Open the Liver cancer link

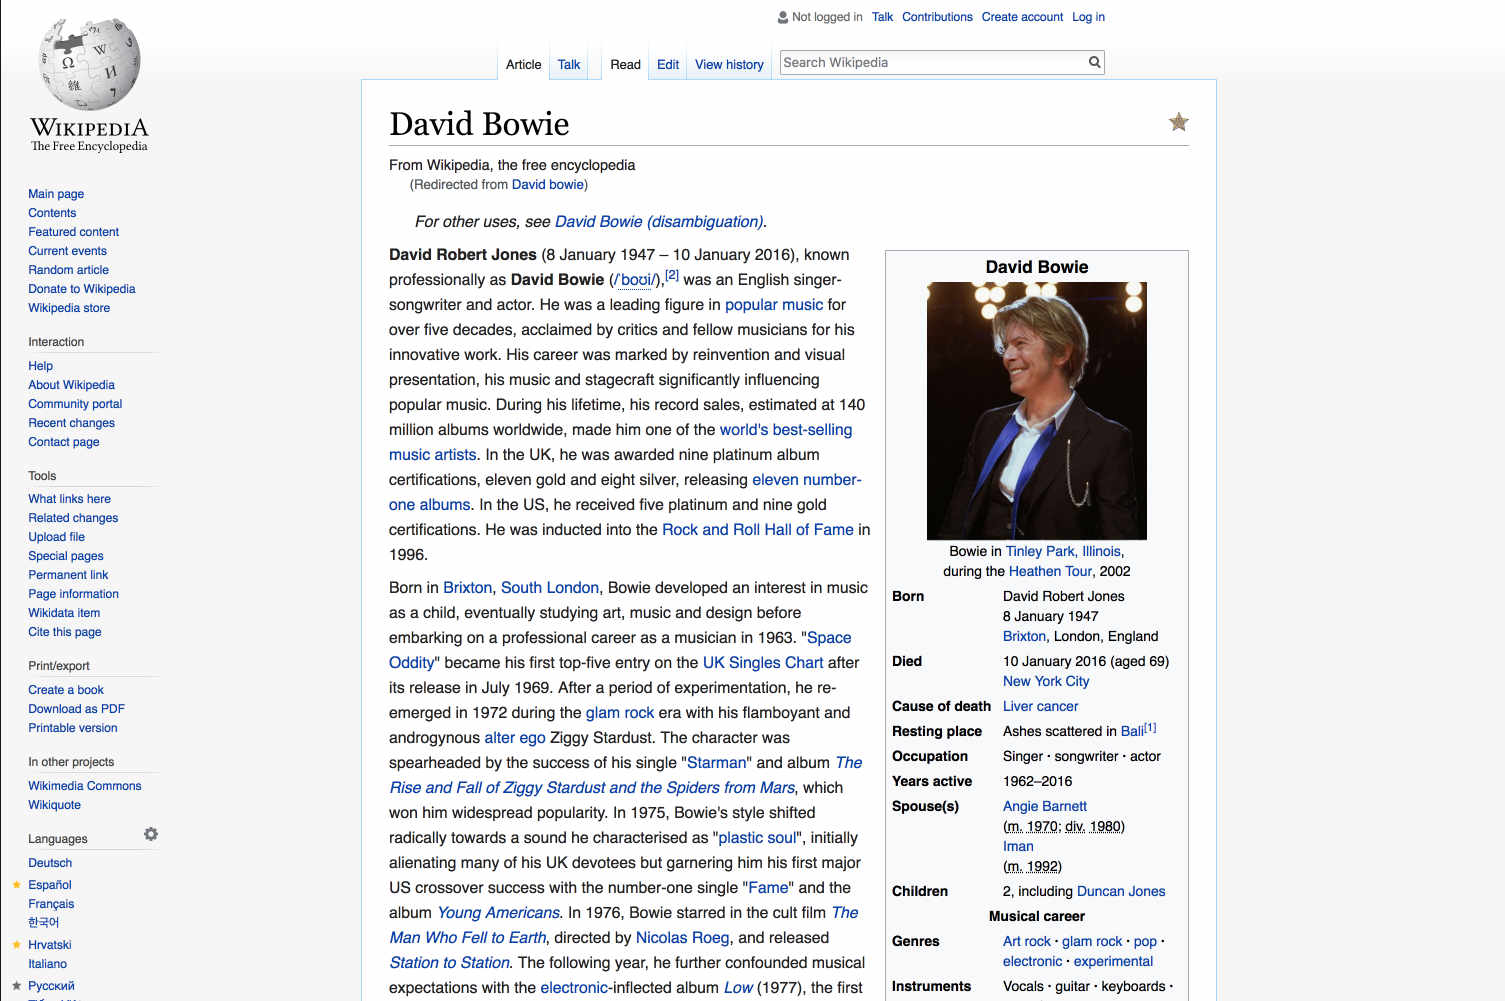tap(1040, 706)
